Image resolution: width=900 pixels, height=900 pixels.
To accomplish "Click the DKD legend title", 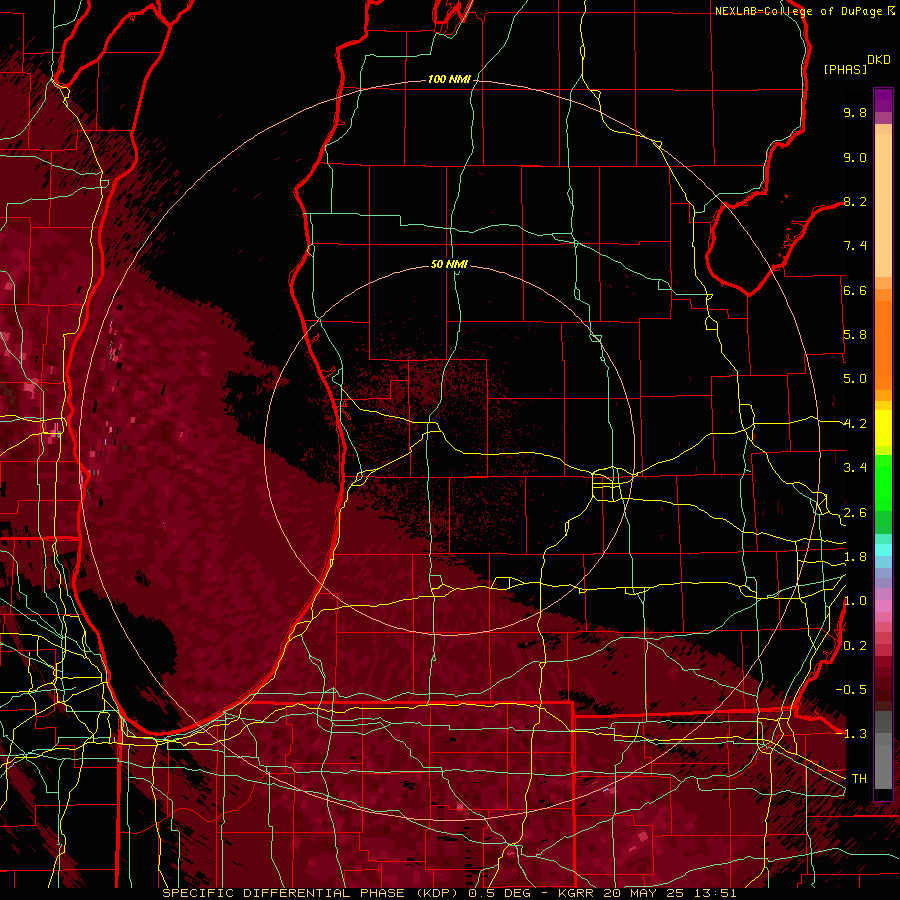I will (x=879, y=60).
